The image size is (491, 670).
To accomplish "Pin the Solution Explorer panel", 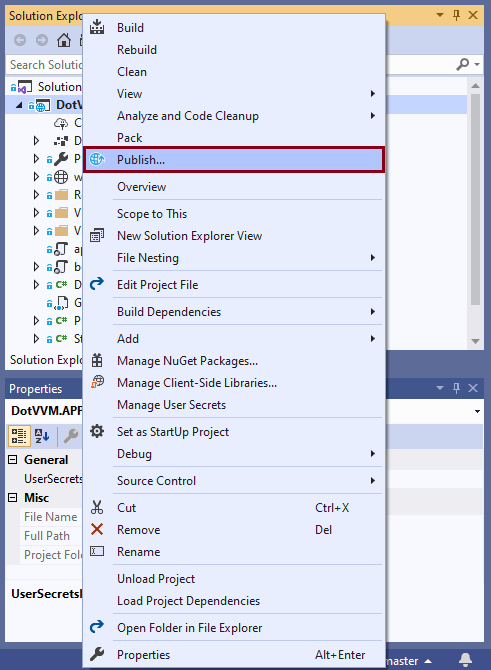I will (456, 15).
